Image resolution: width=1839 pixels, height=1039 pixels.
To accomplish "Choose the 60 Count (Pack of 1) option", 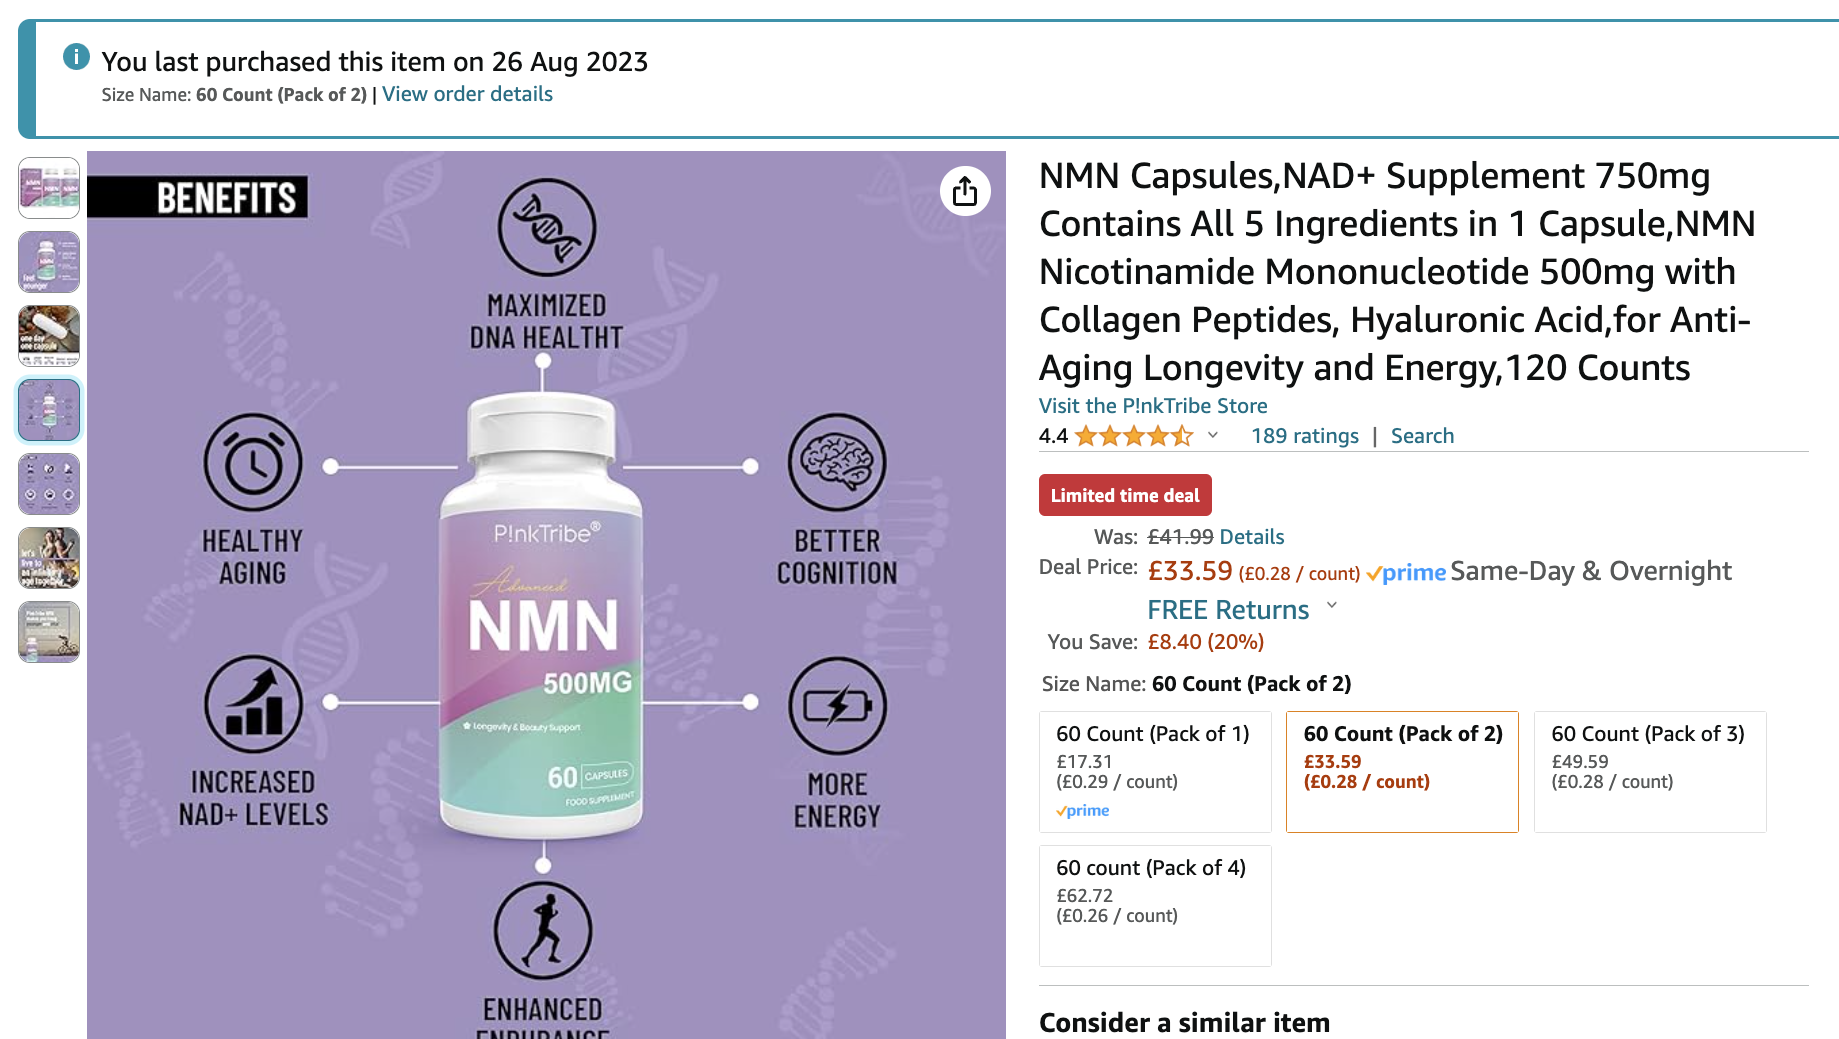I will (1154, 771).
